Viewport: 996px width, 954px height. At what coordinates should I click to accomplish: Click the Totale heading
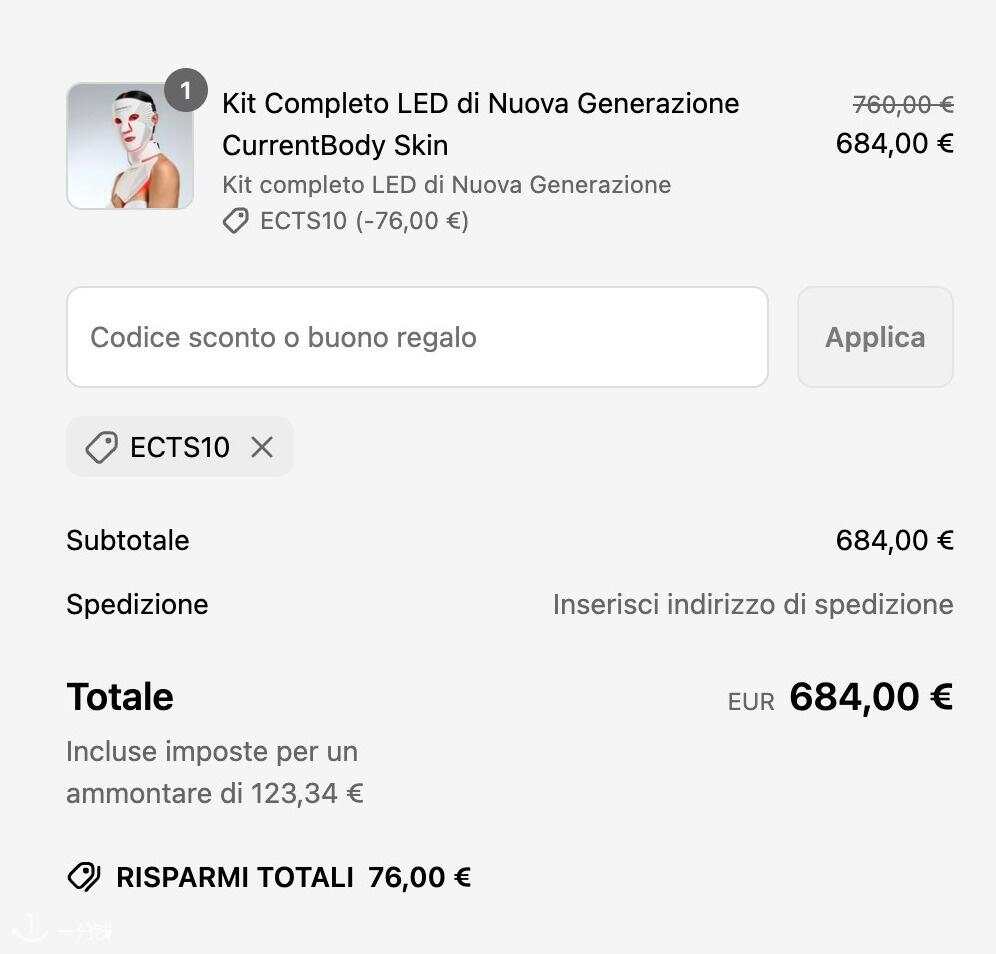coord(120,697)
